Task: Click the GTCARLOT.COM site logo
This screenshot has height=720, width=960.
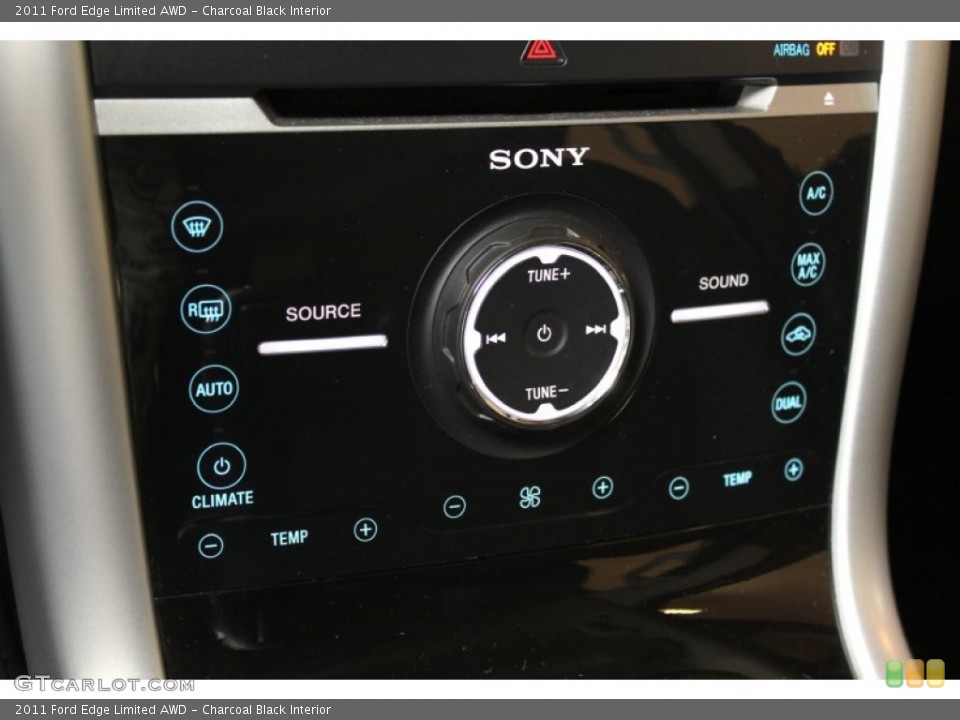Action: coord(104,683)
